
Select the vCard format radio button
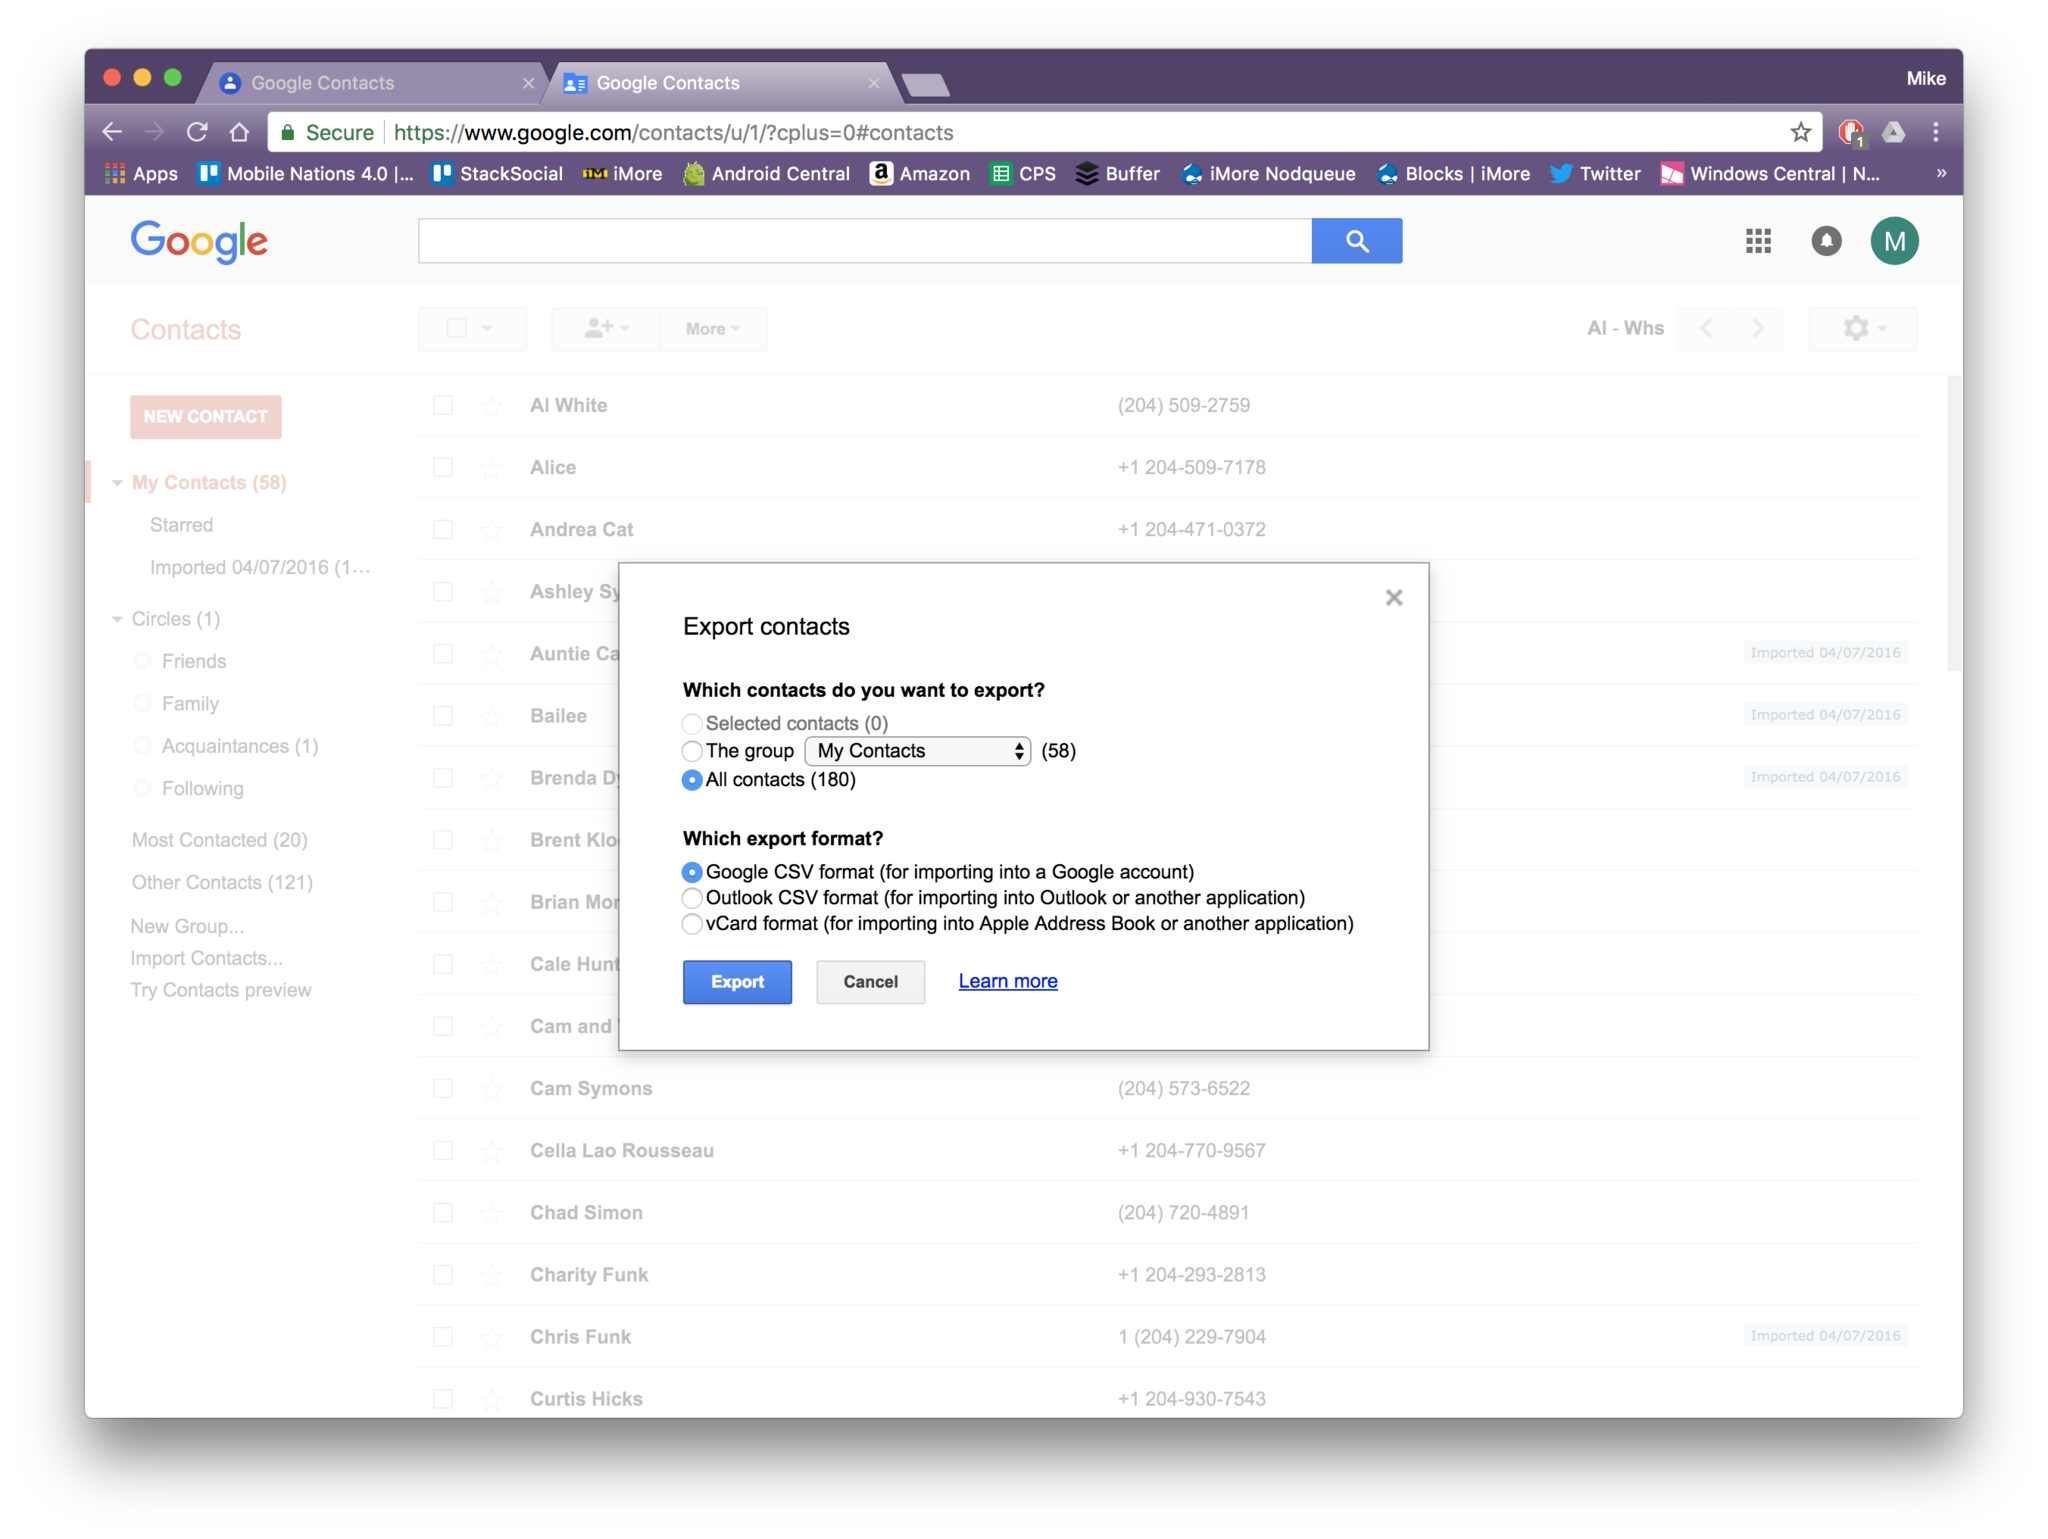coord(692,924)
